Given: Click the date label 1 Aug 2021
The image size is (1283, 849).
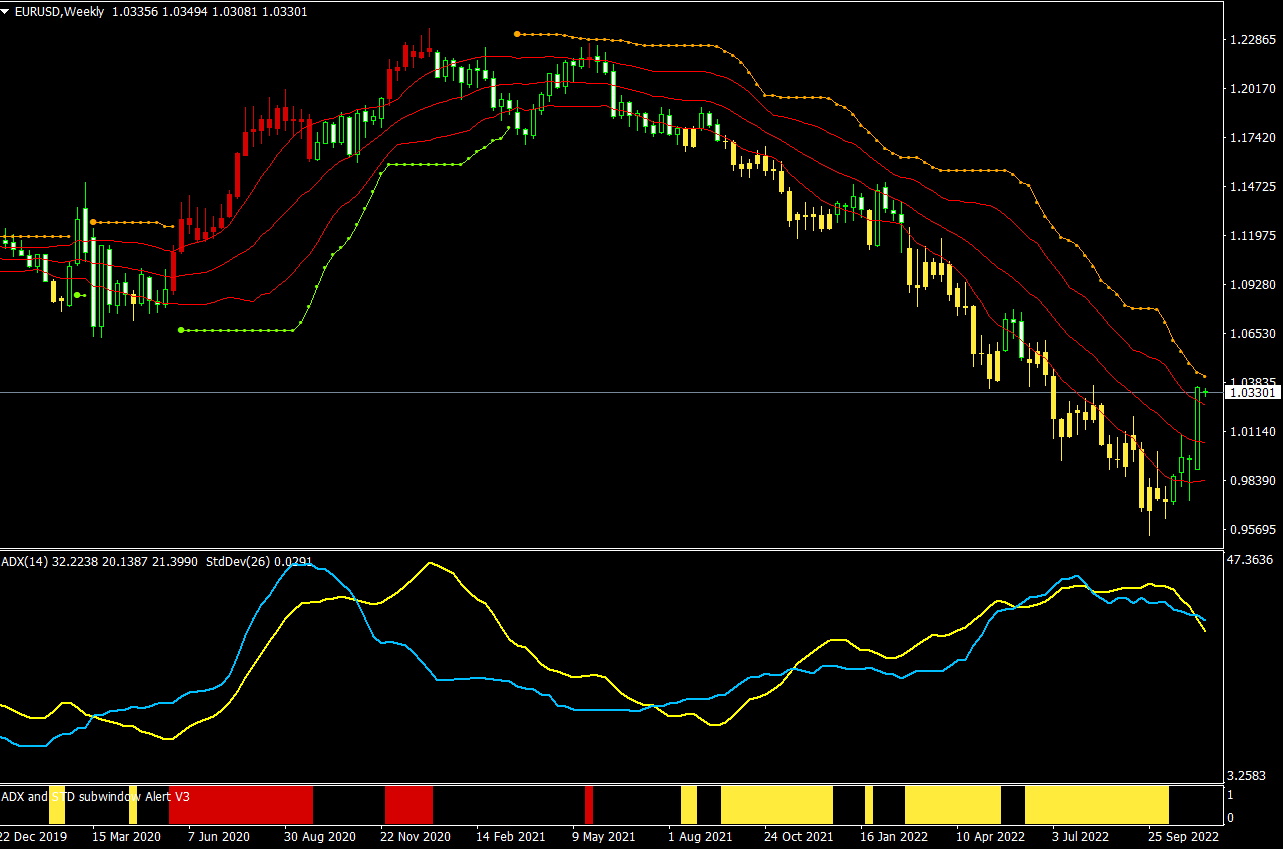Looking at the screenshot, I should [x=700, y=836].
